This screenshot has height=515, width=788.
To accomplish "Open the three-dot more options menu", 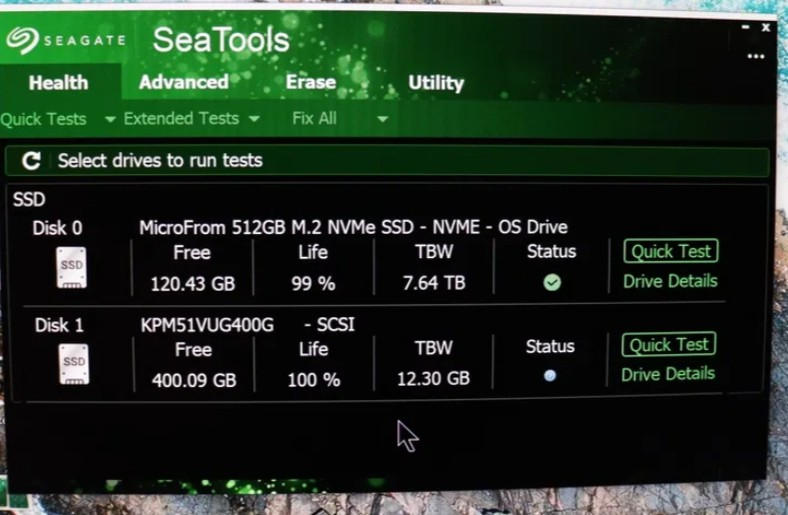I will coord(755,56).
